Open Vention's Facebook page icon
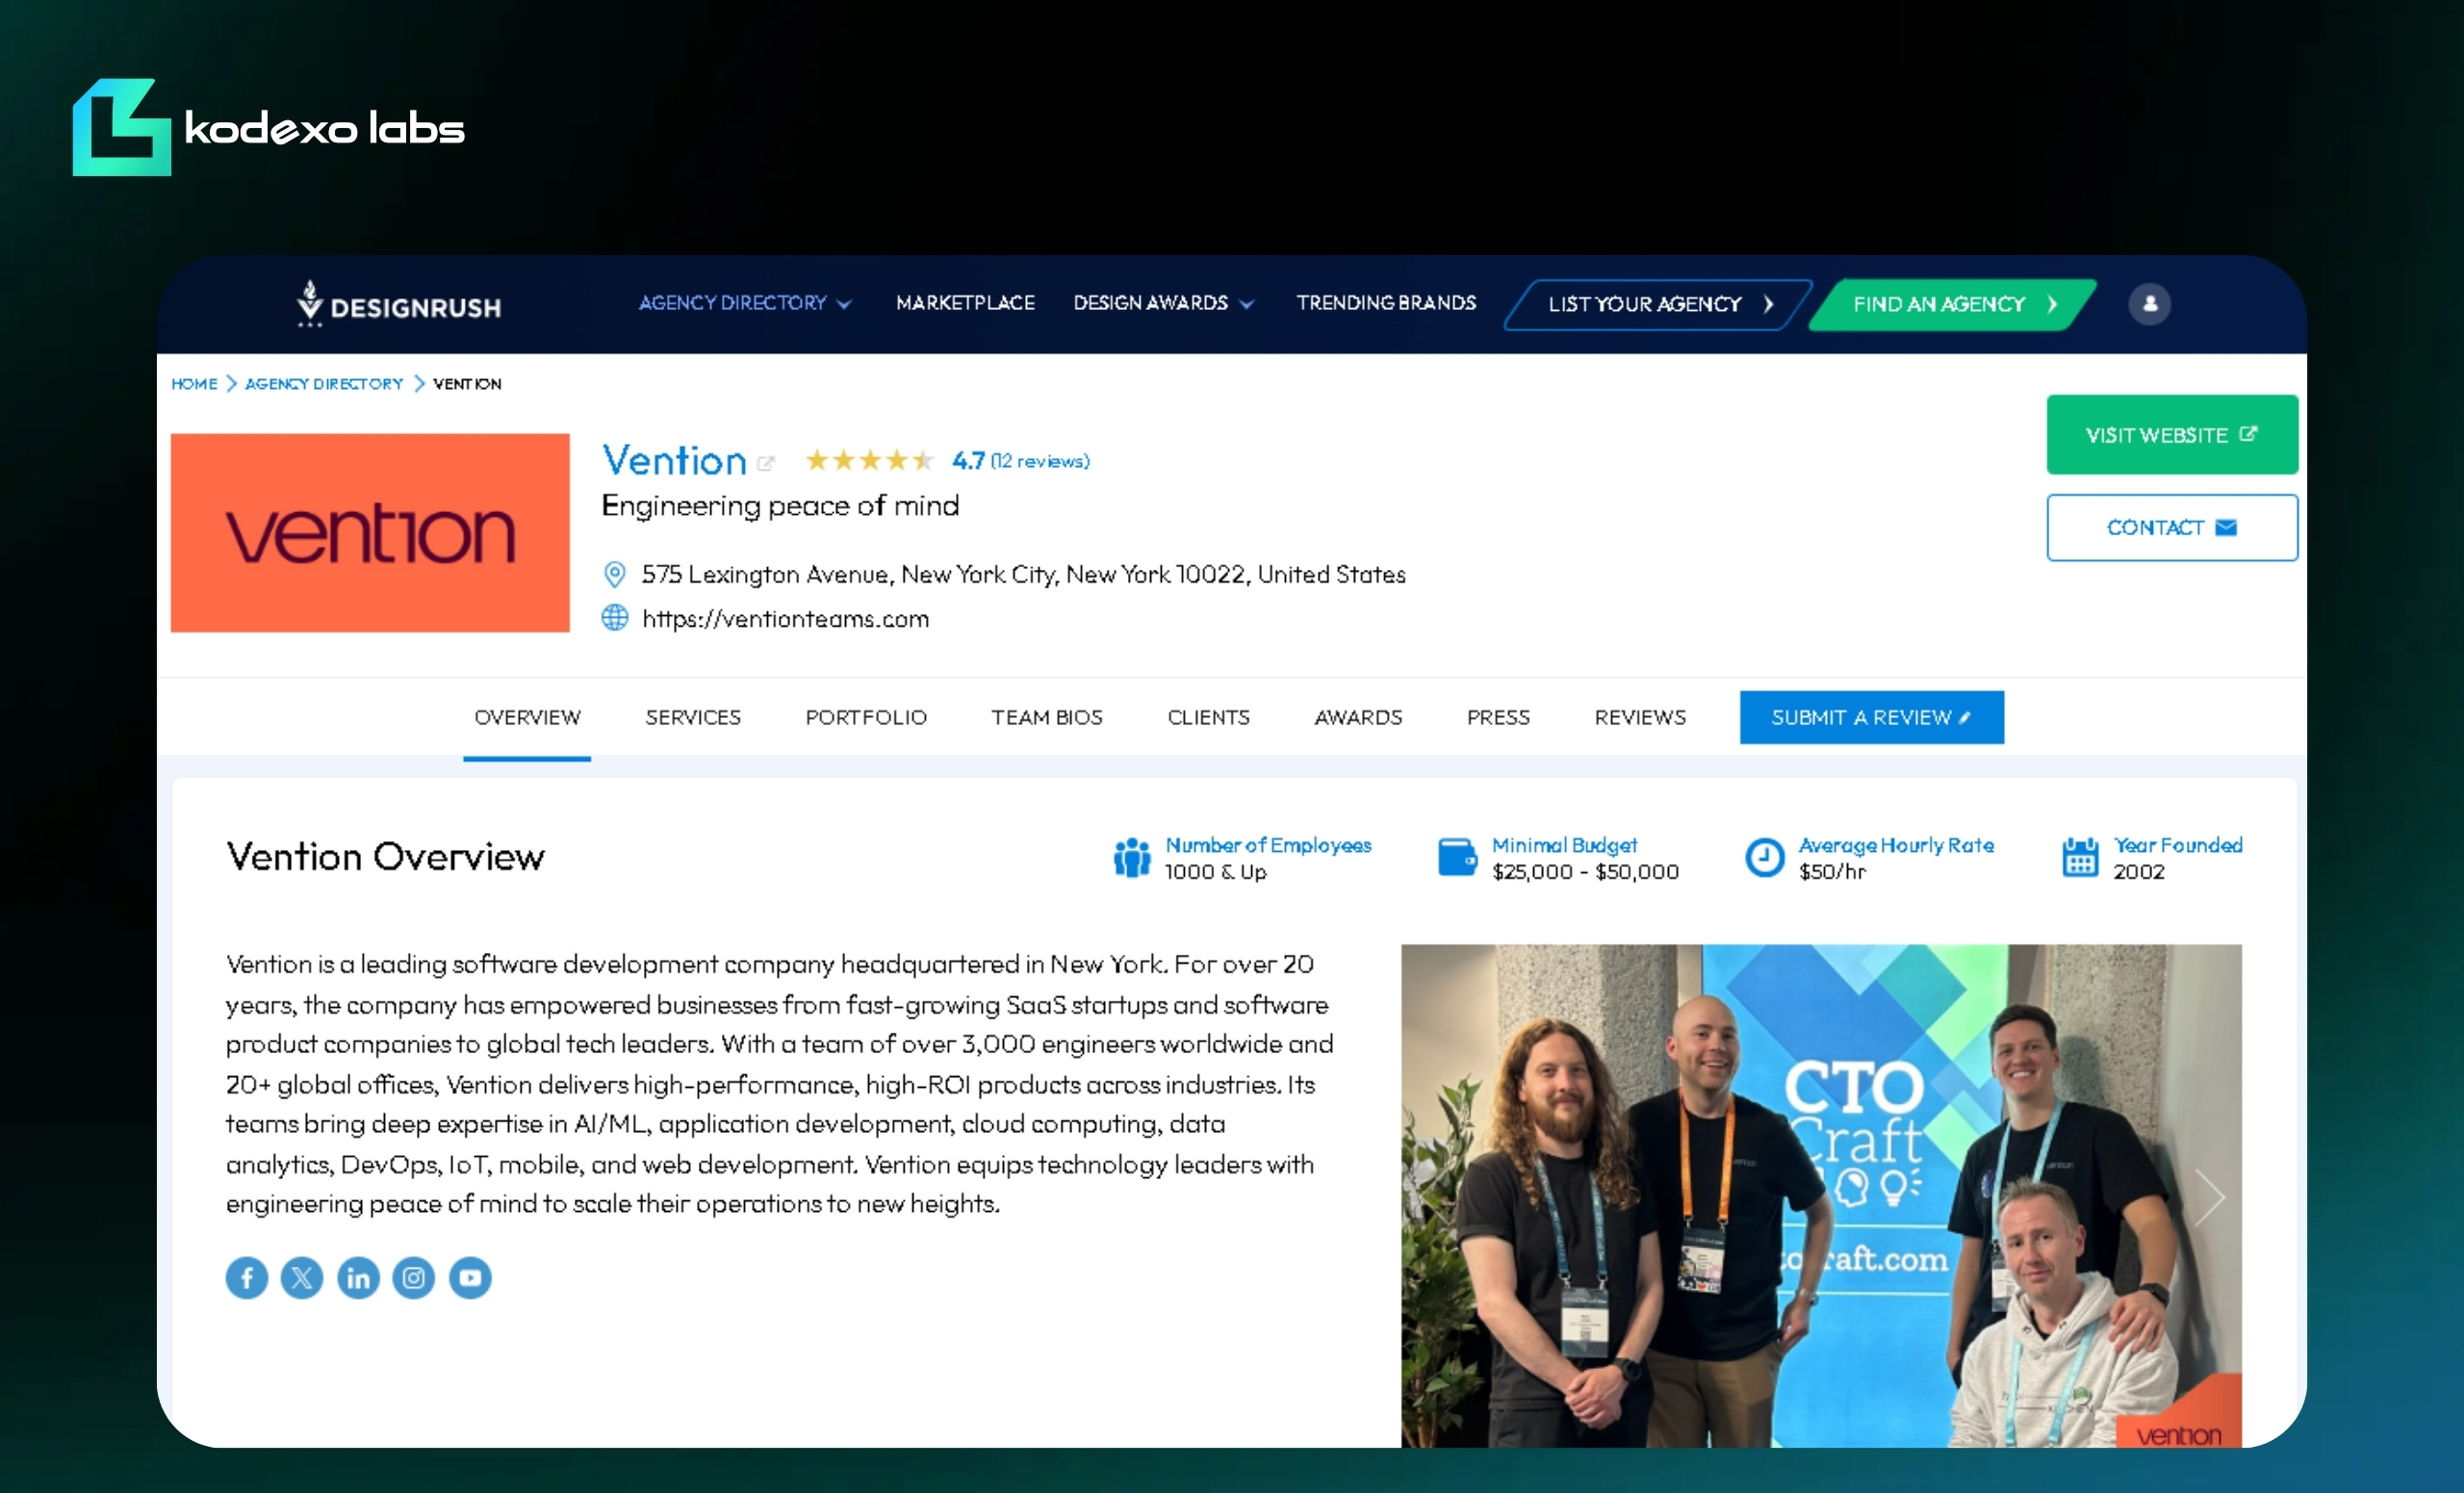 [x=246, y=1277]
